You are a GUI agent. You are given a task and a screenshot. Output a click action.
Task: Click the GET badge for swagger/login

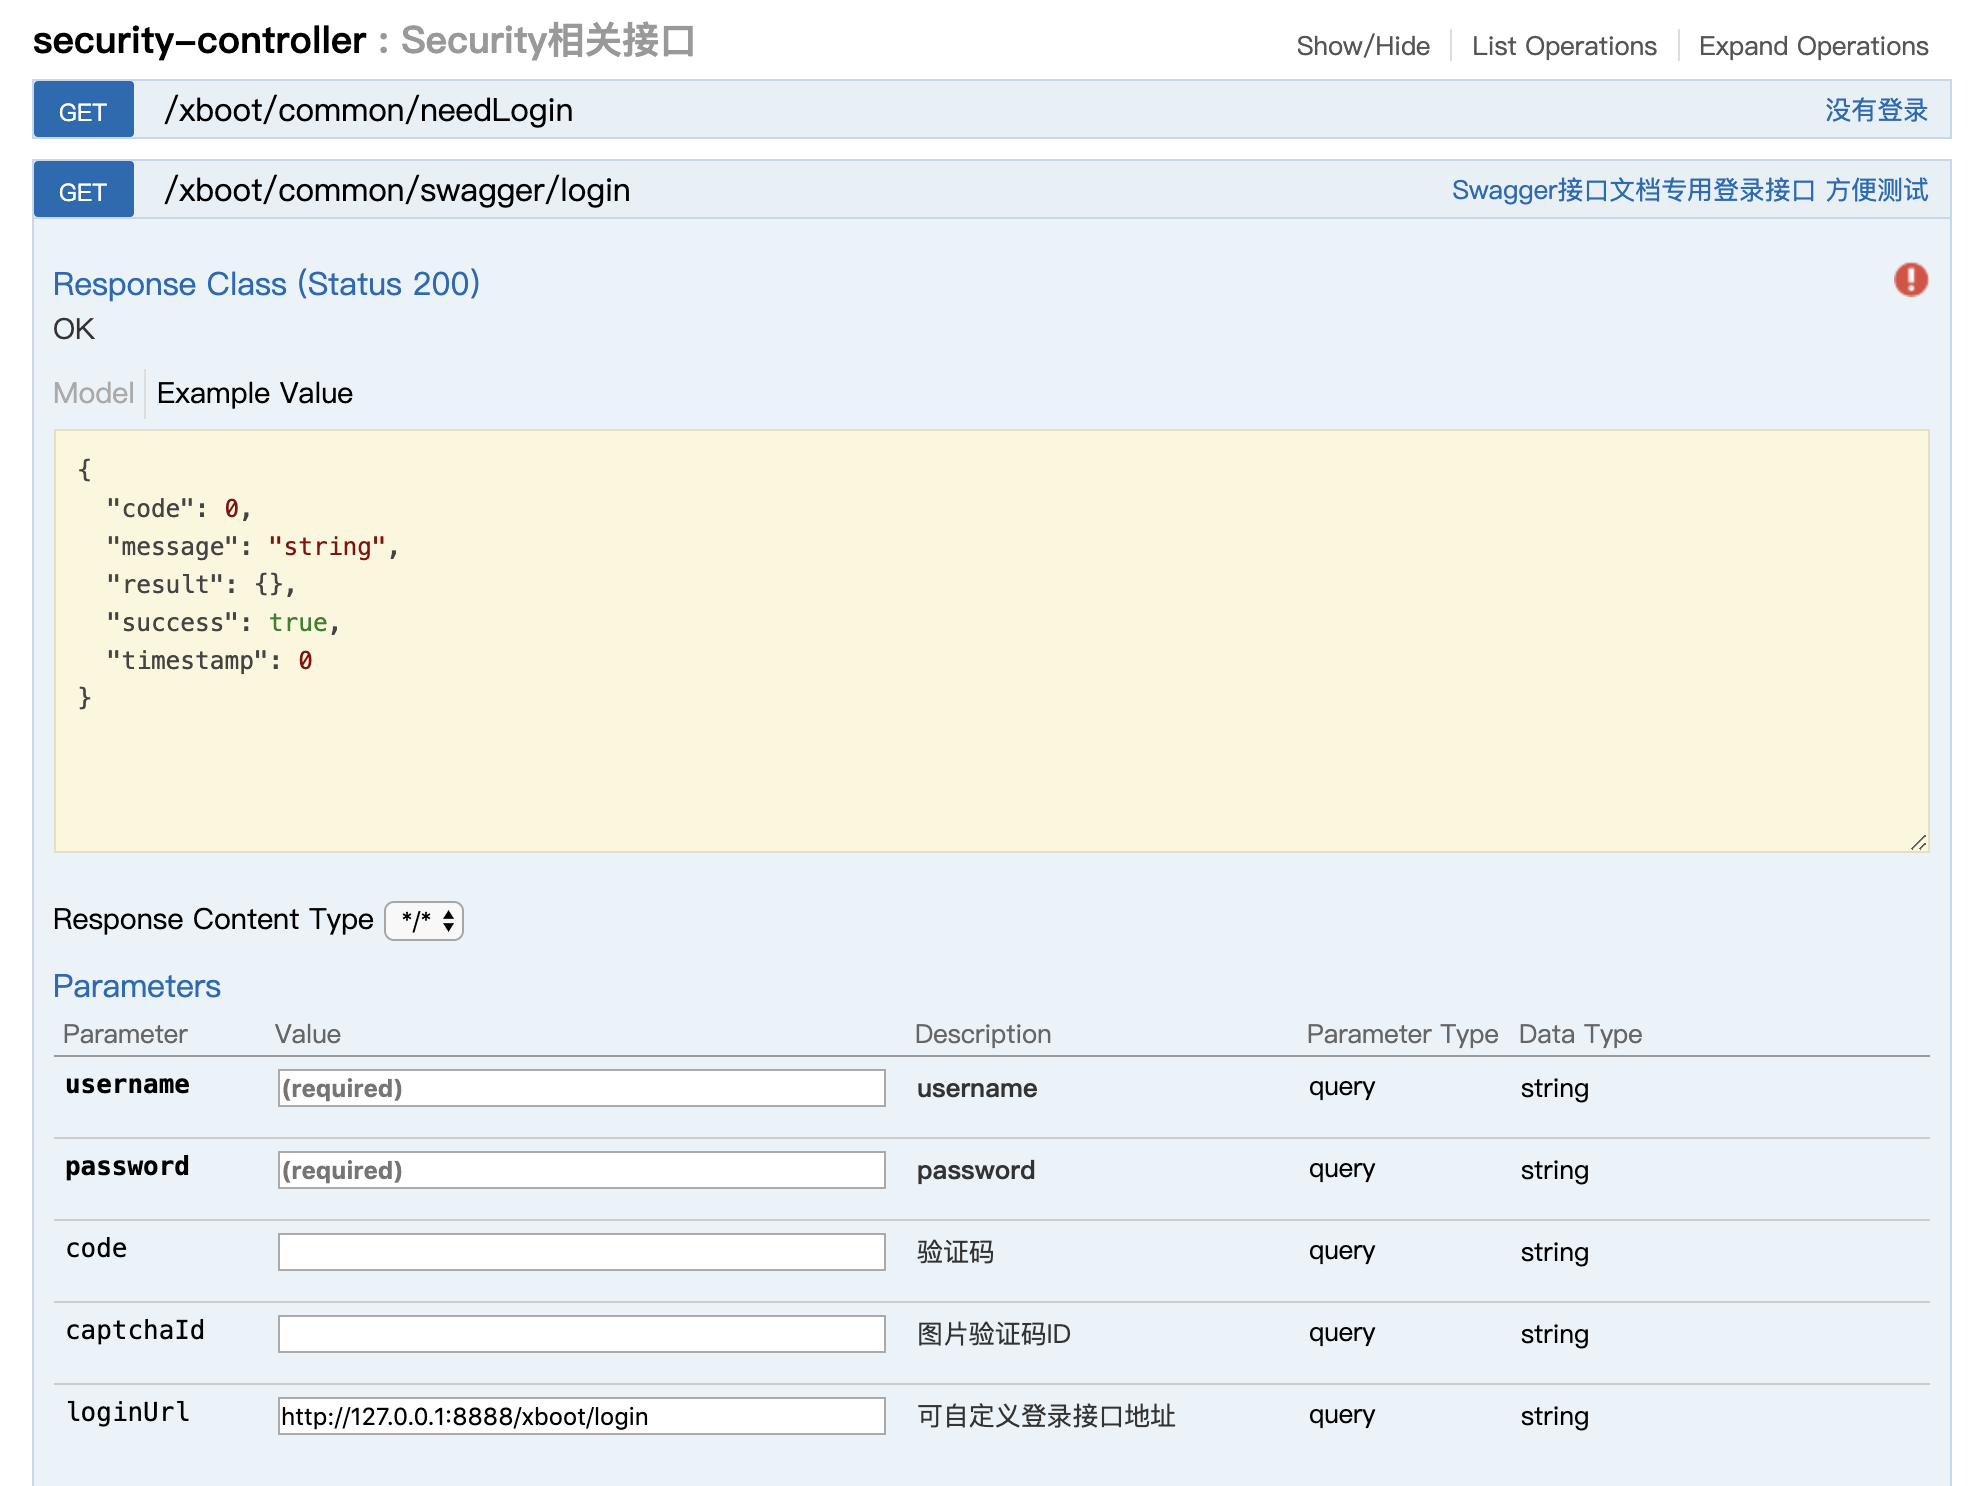click(83, 190)
